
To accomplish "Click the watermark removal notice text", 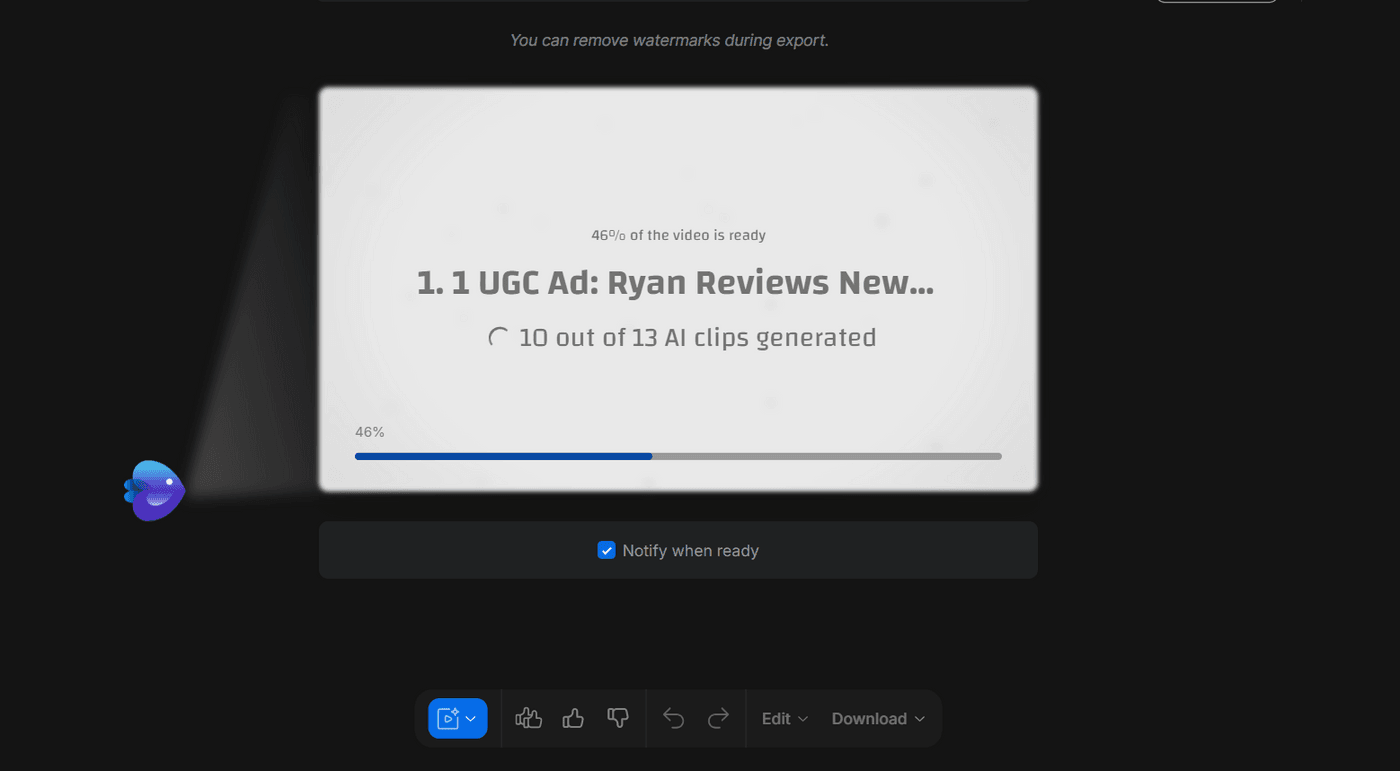I will click(x=668, y=40).
